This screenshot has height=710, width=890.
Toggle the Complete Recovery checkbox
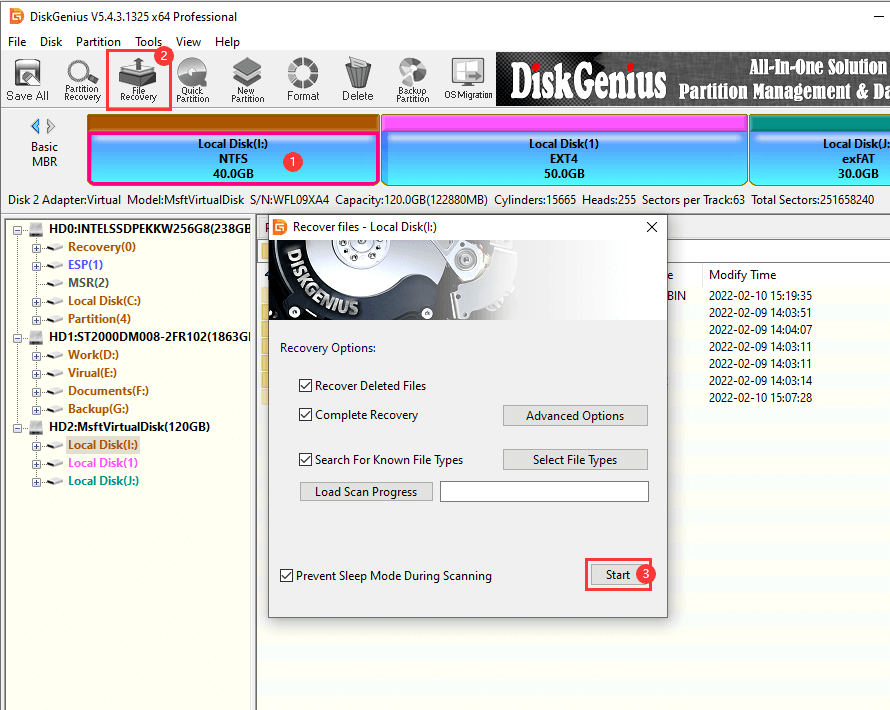[306, 415]
